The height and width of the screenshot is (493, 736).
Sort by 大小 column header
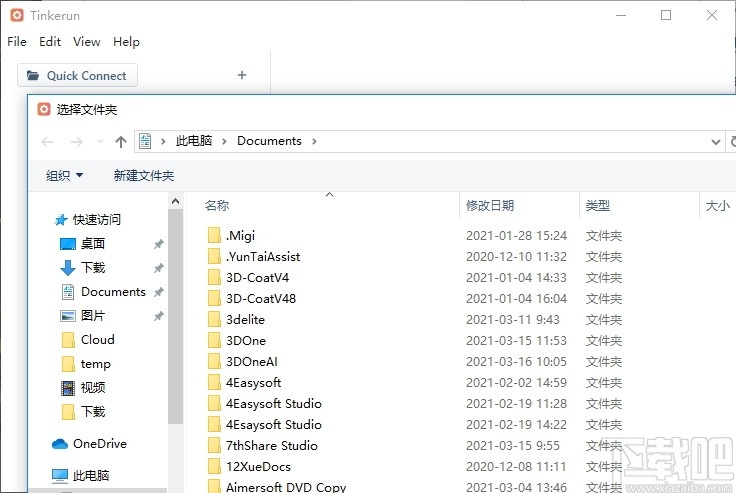[x=718, y=205]
